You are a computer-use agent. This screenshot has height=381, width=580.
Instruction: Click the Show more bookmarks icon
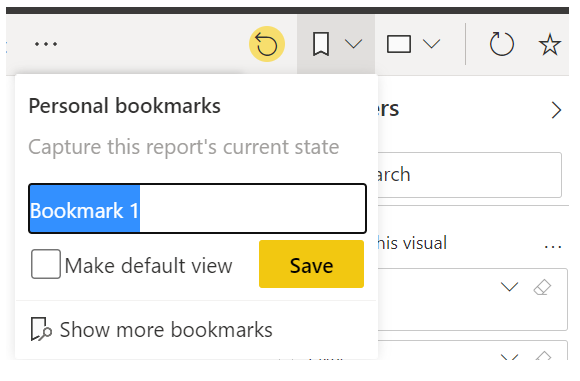41,329
